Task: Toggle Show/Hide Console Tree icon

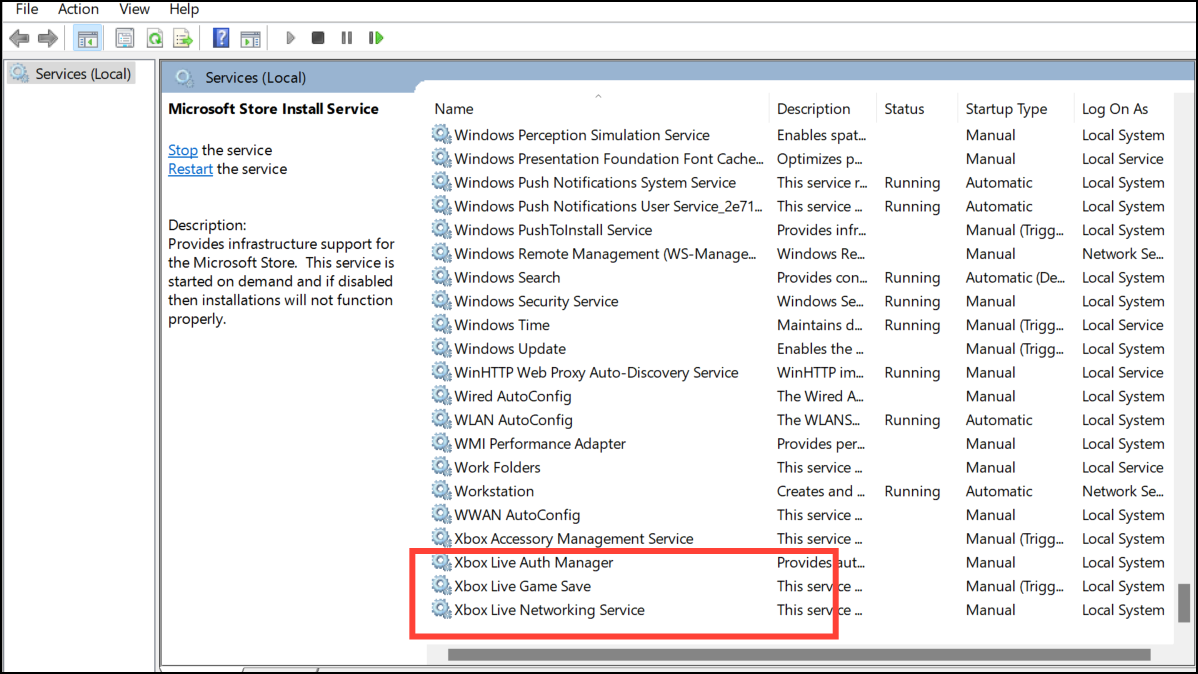Action: tap(88, 38)
